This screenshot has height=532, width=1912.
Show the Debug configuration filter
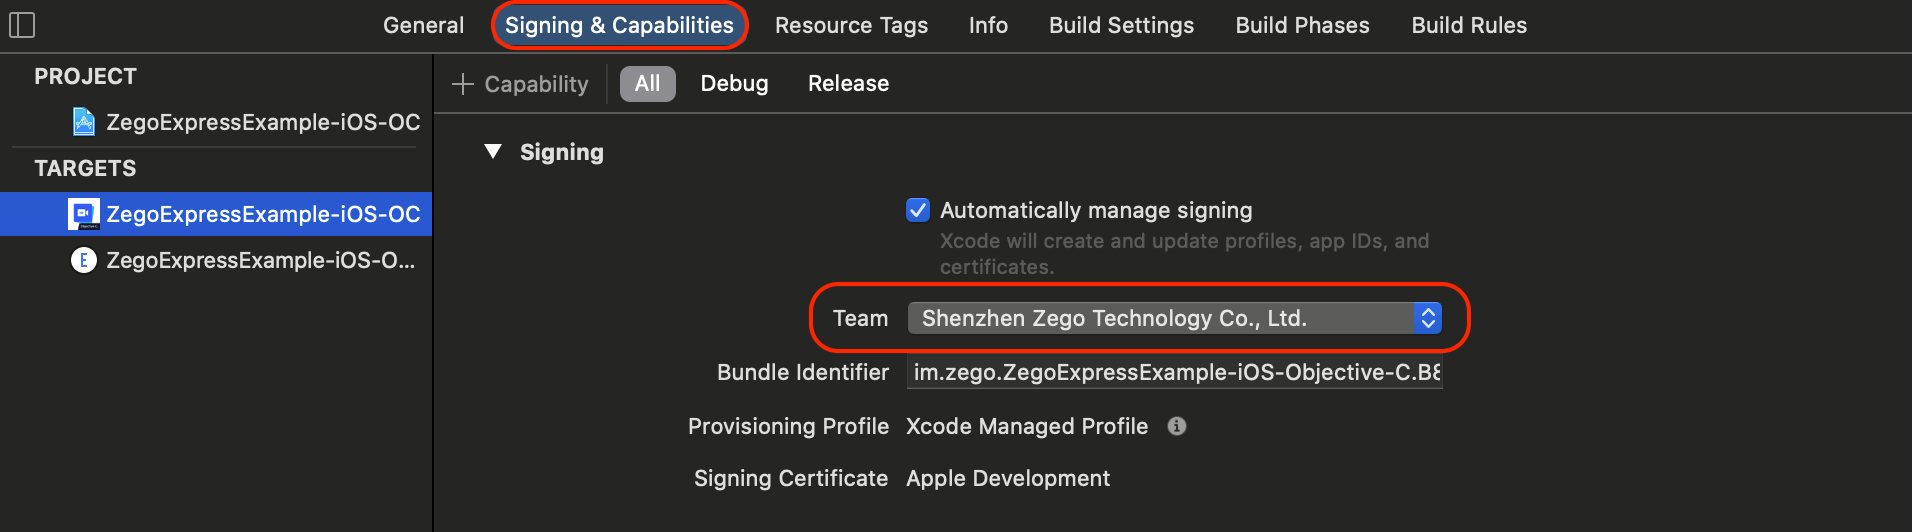734,84
